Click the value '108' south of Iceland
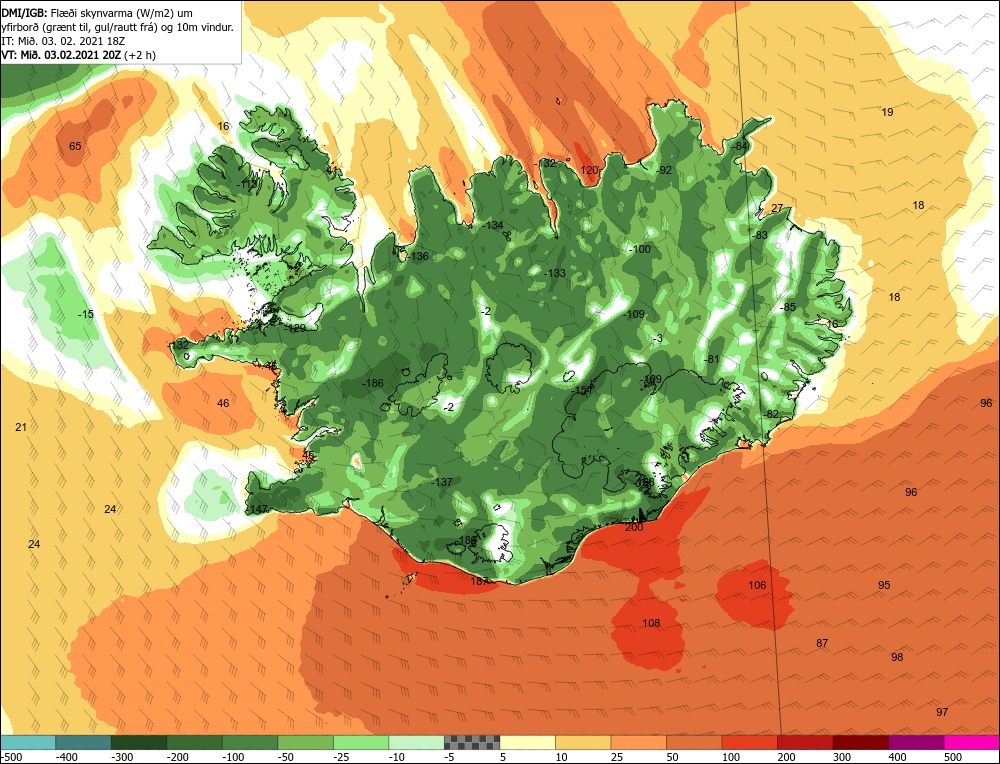1000x764 pixels. (x=651, y=624)
